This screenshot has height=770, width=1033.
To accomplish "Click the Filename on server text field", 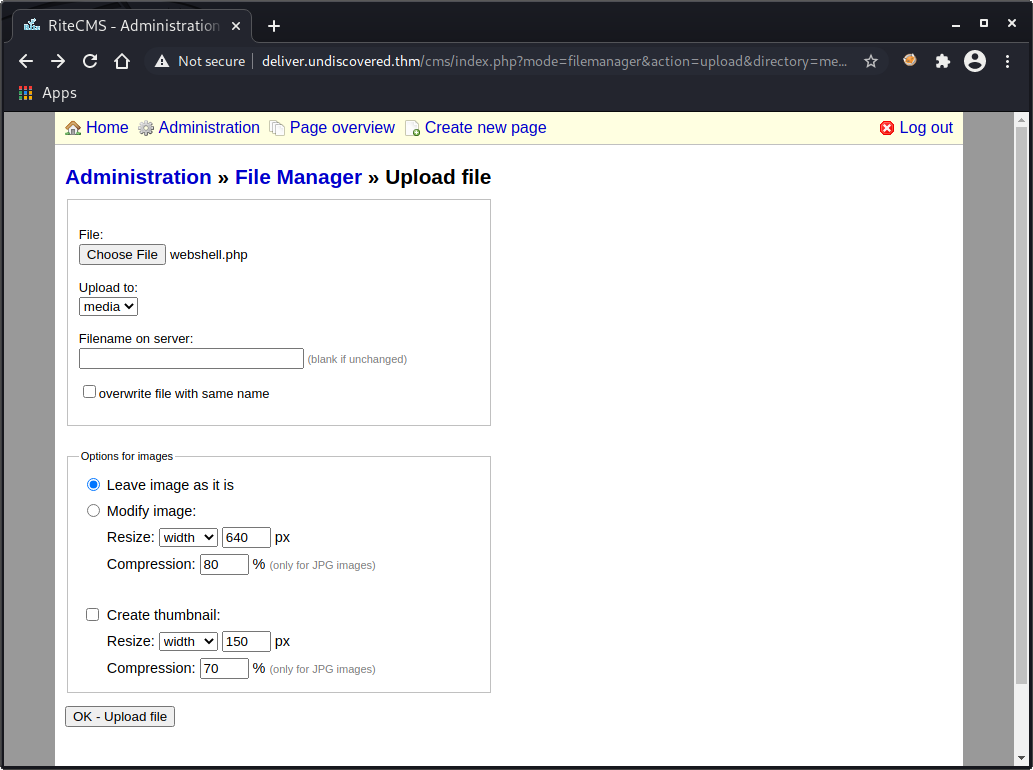I will coord(191,359).
